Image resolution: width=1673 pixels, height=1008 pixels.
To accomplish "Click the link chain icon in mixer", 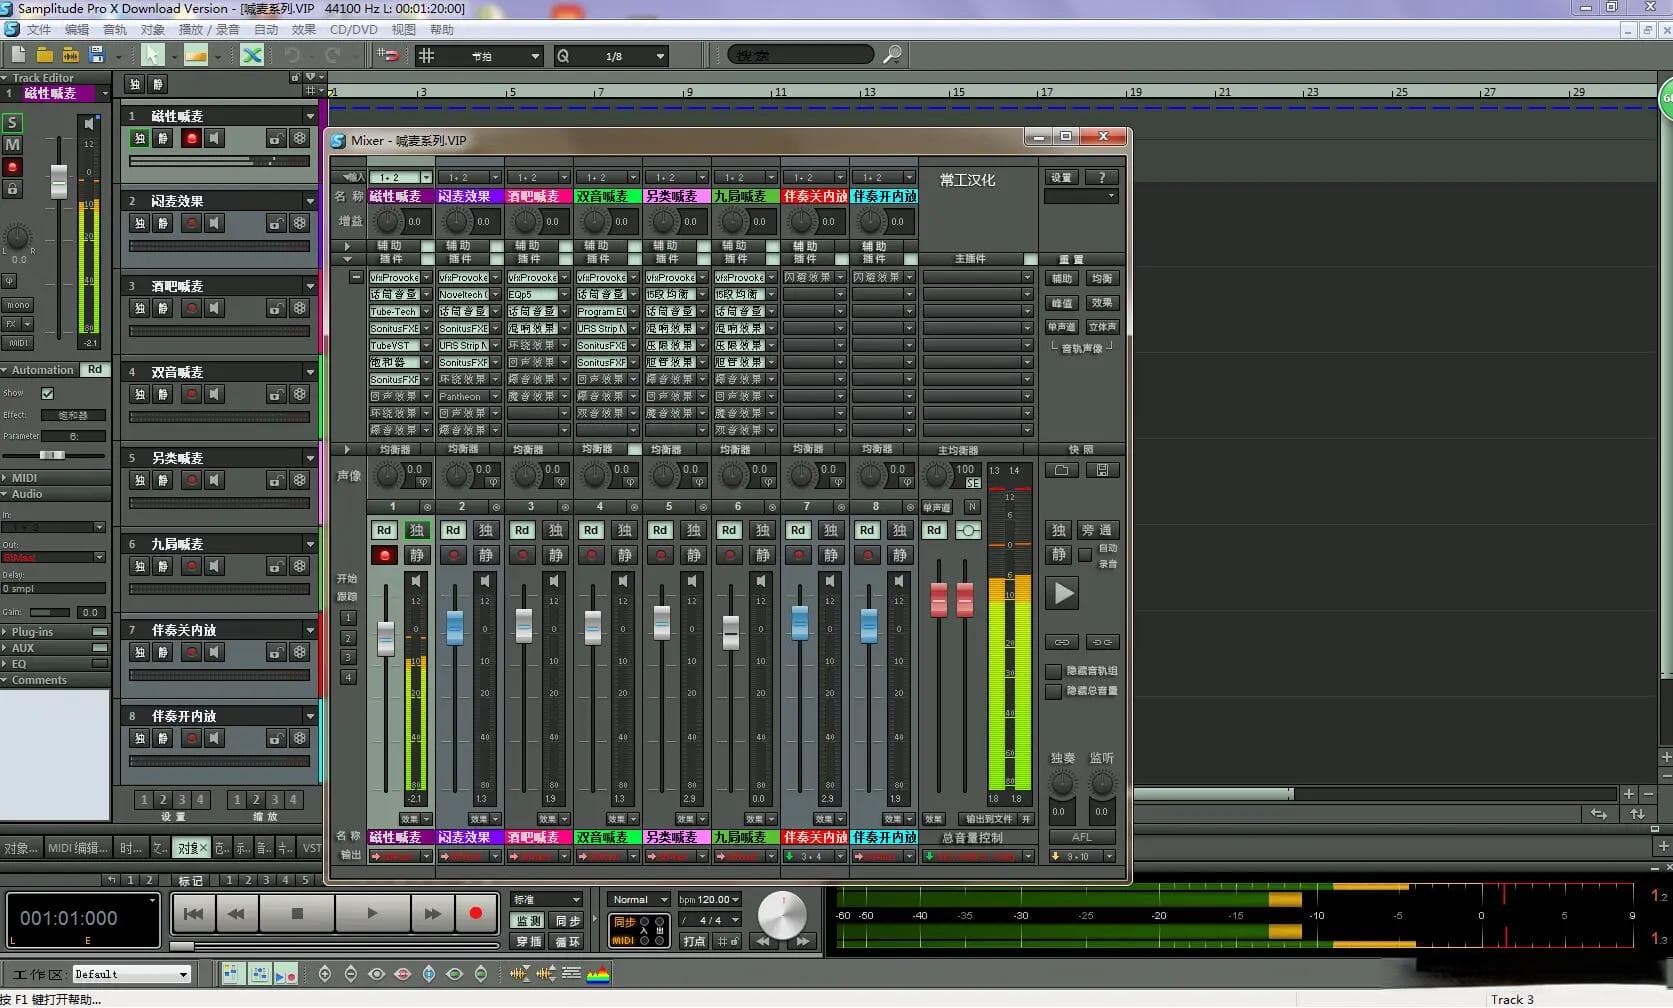I will pyautogui.click(x=1062, y=642).
